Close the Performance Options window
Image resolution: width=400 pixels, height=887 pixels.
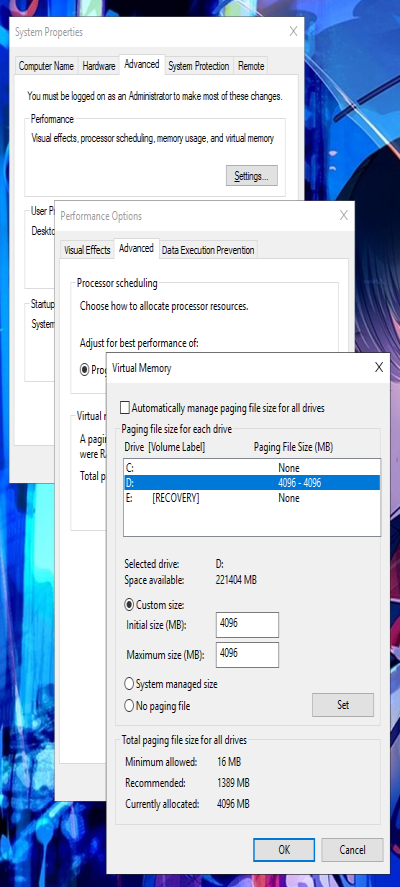(343, 215)
